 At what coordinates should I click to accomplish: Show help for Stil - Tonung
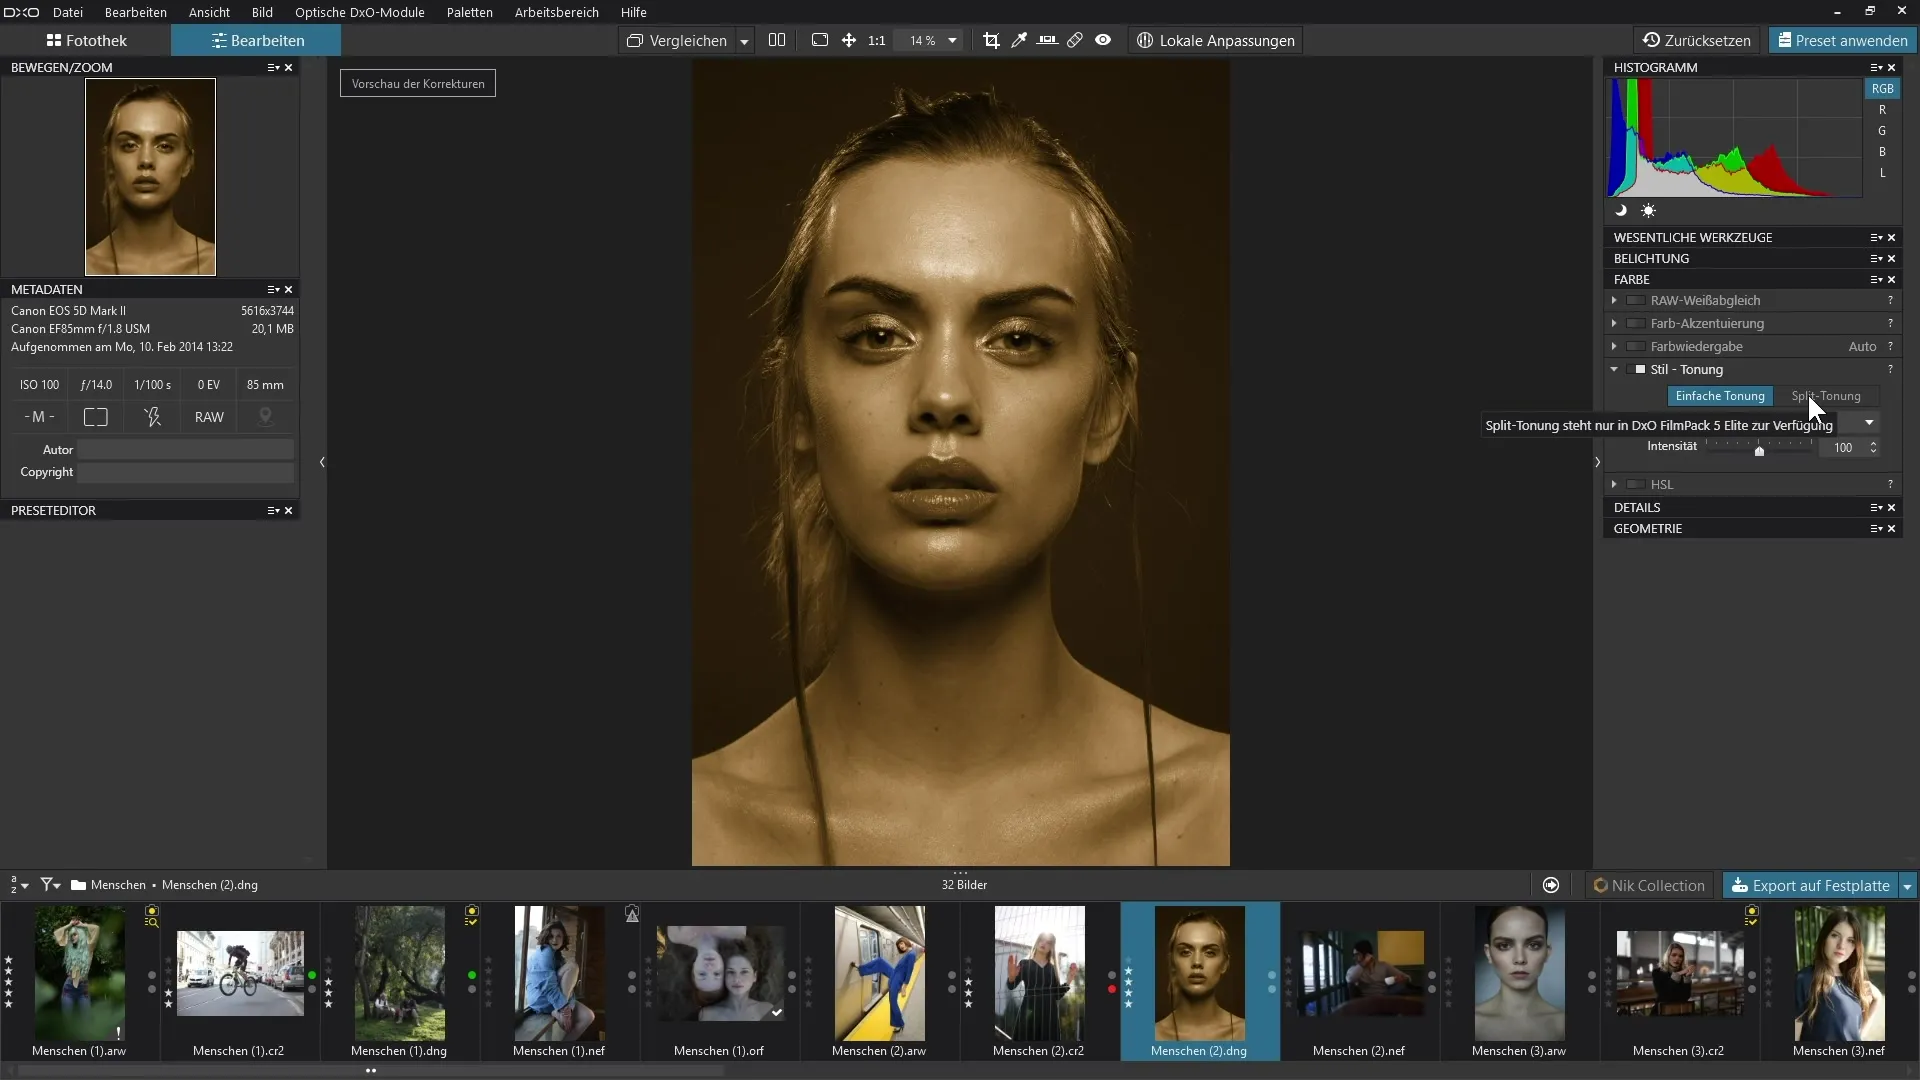(1890, 369)
